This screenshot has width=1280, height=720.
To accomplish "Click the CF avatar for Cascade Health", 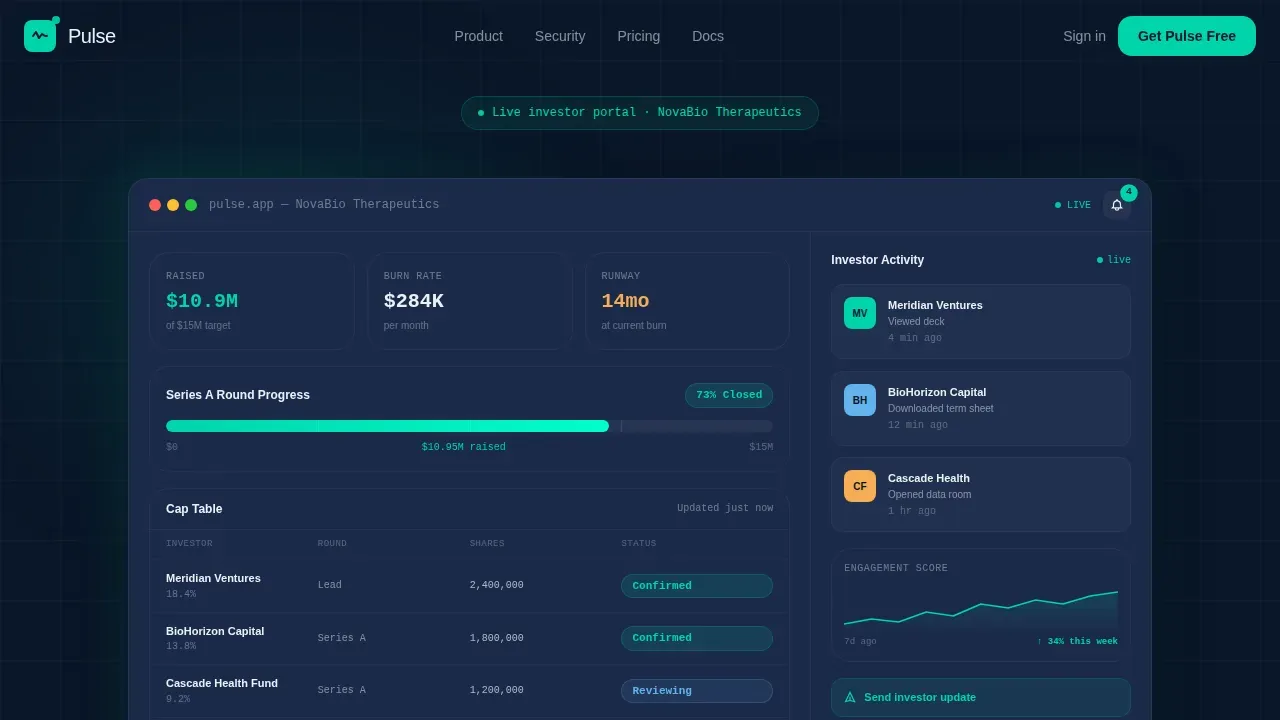I will click(860, 486).
